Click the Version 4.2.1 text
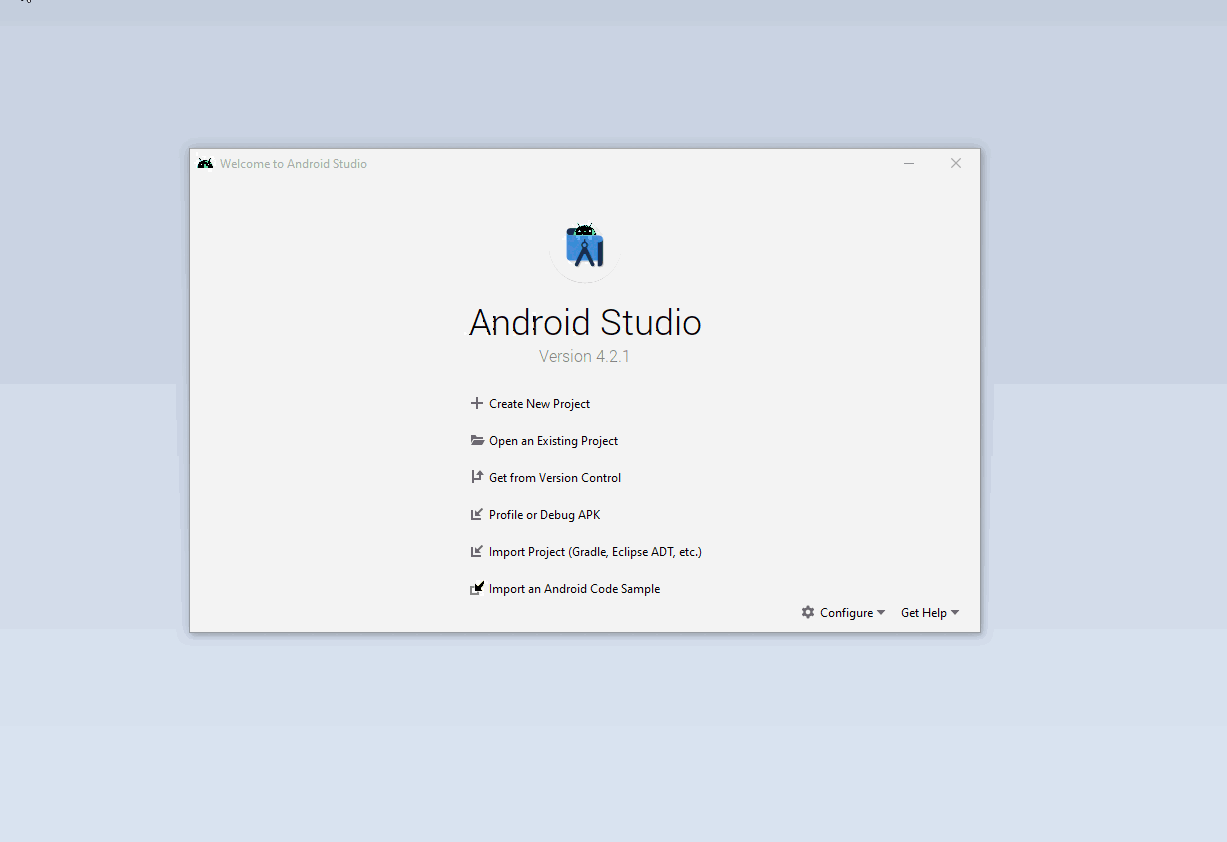The image size is (1227, 842). point(584,357)
